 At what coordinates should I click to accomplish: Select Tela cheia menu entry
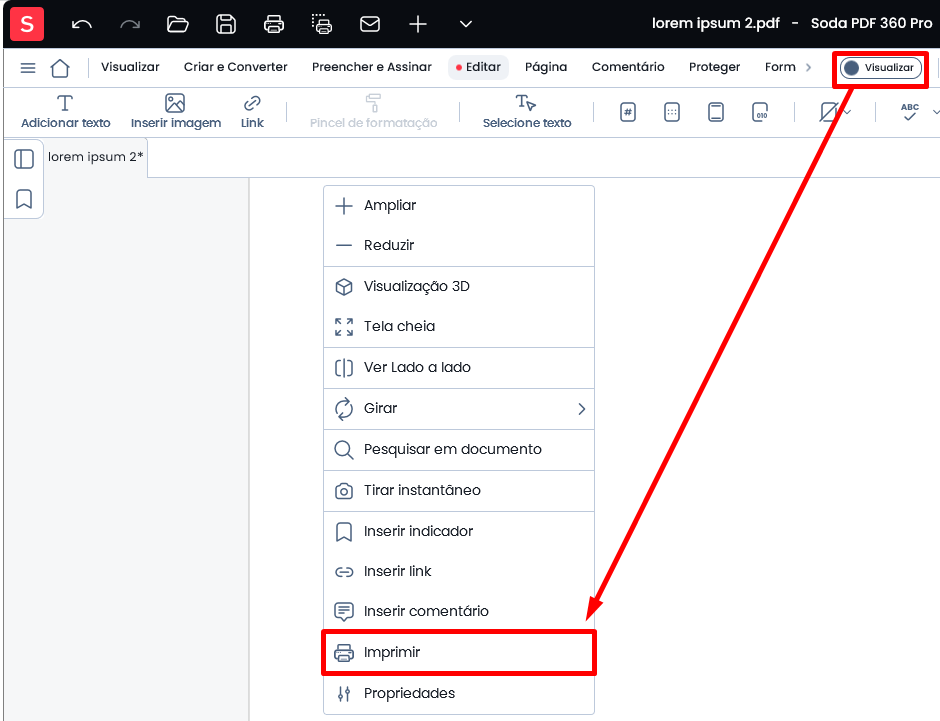(x=459, y=327)
